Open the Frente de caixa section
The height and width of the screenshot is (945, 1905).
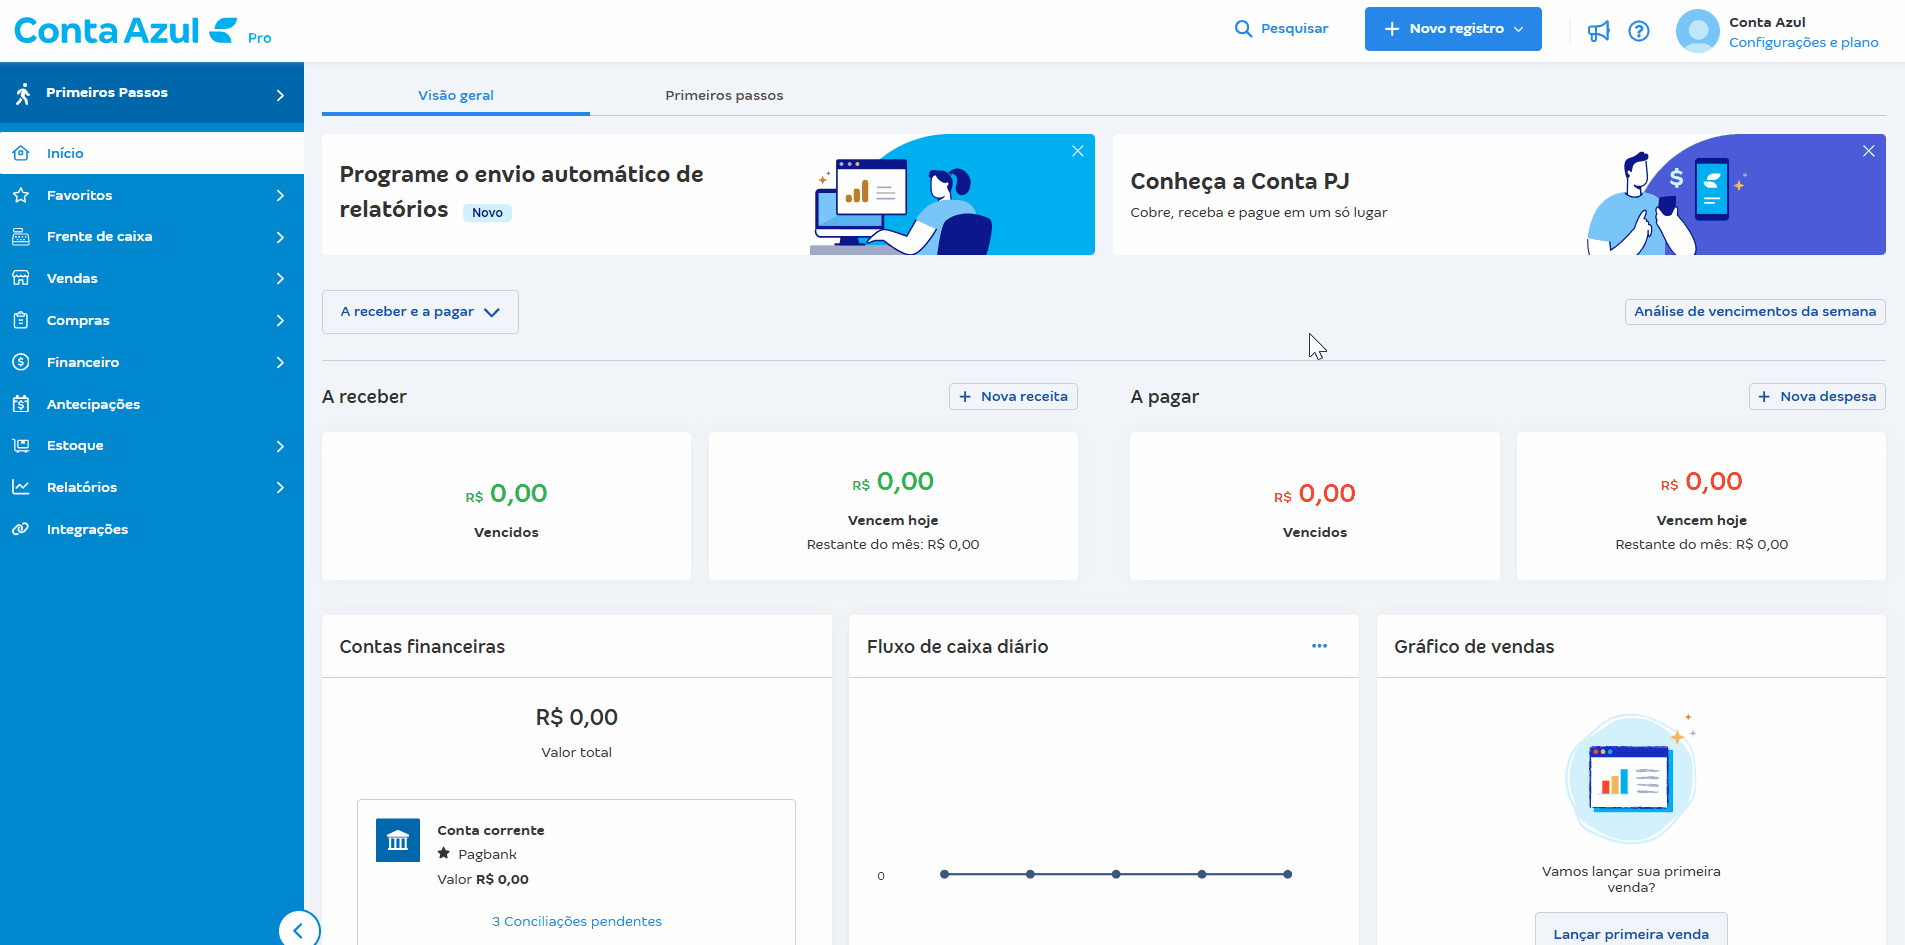click(x=22, y=236)
